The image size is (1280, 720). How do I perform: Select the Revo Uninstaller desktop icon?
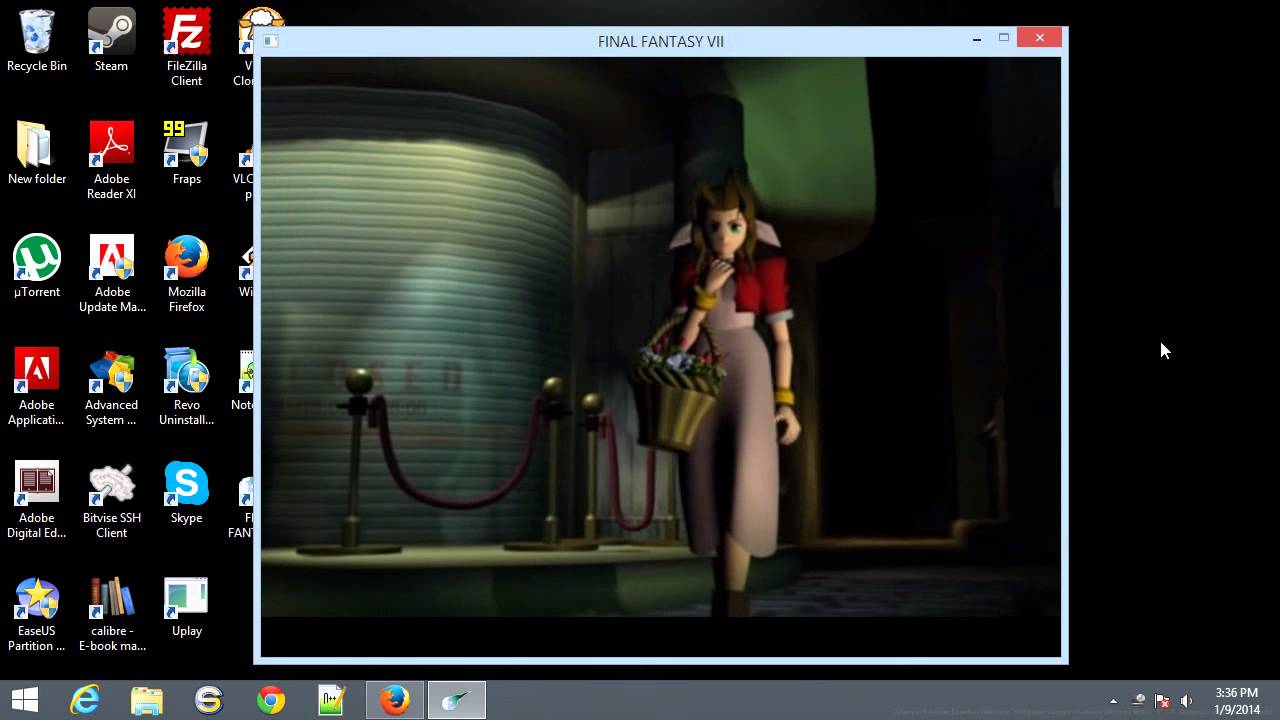[x=186, y=387]
